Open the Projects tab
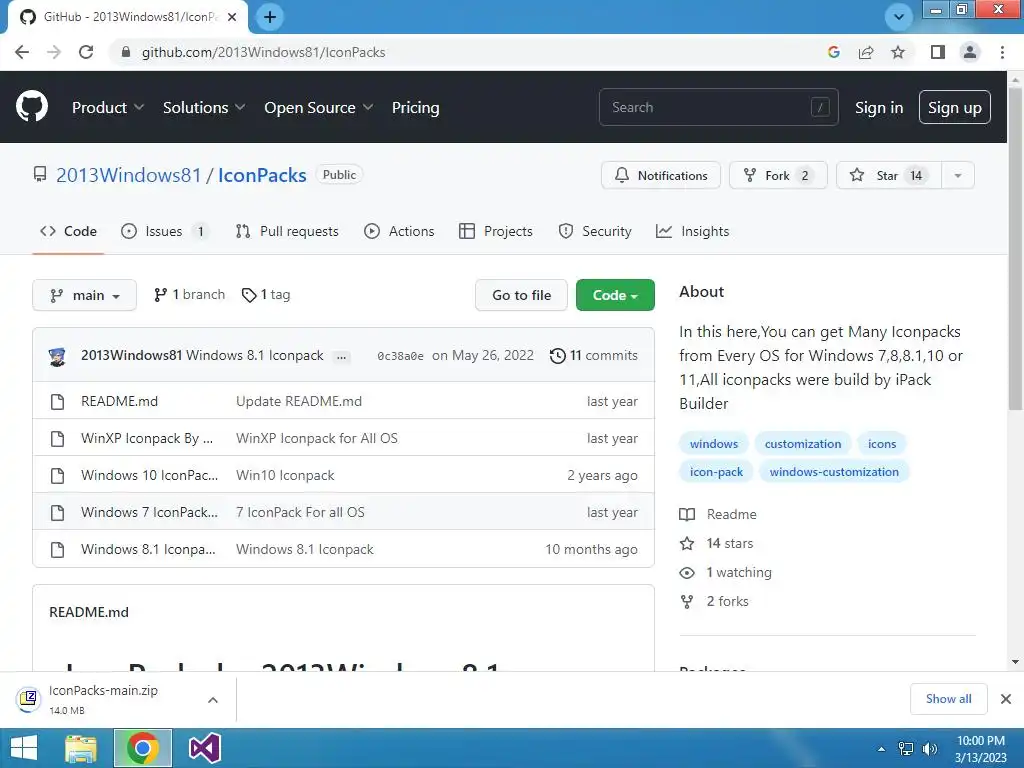The image size is (1024, 768). point(496,231)
